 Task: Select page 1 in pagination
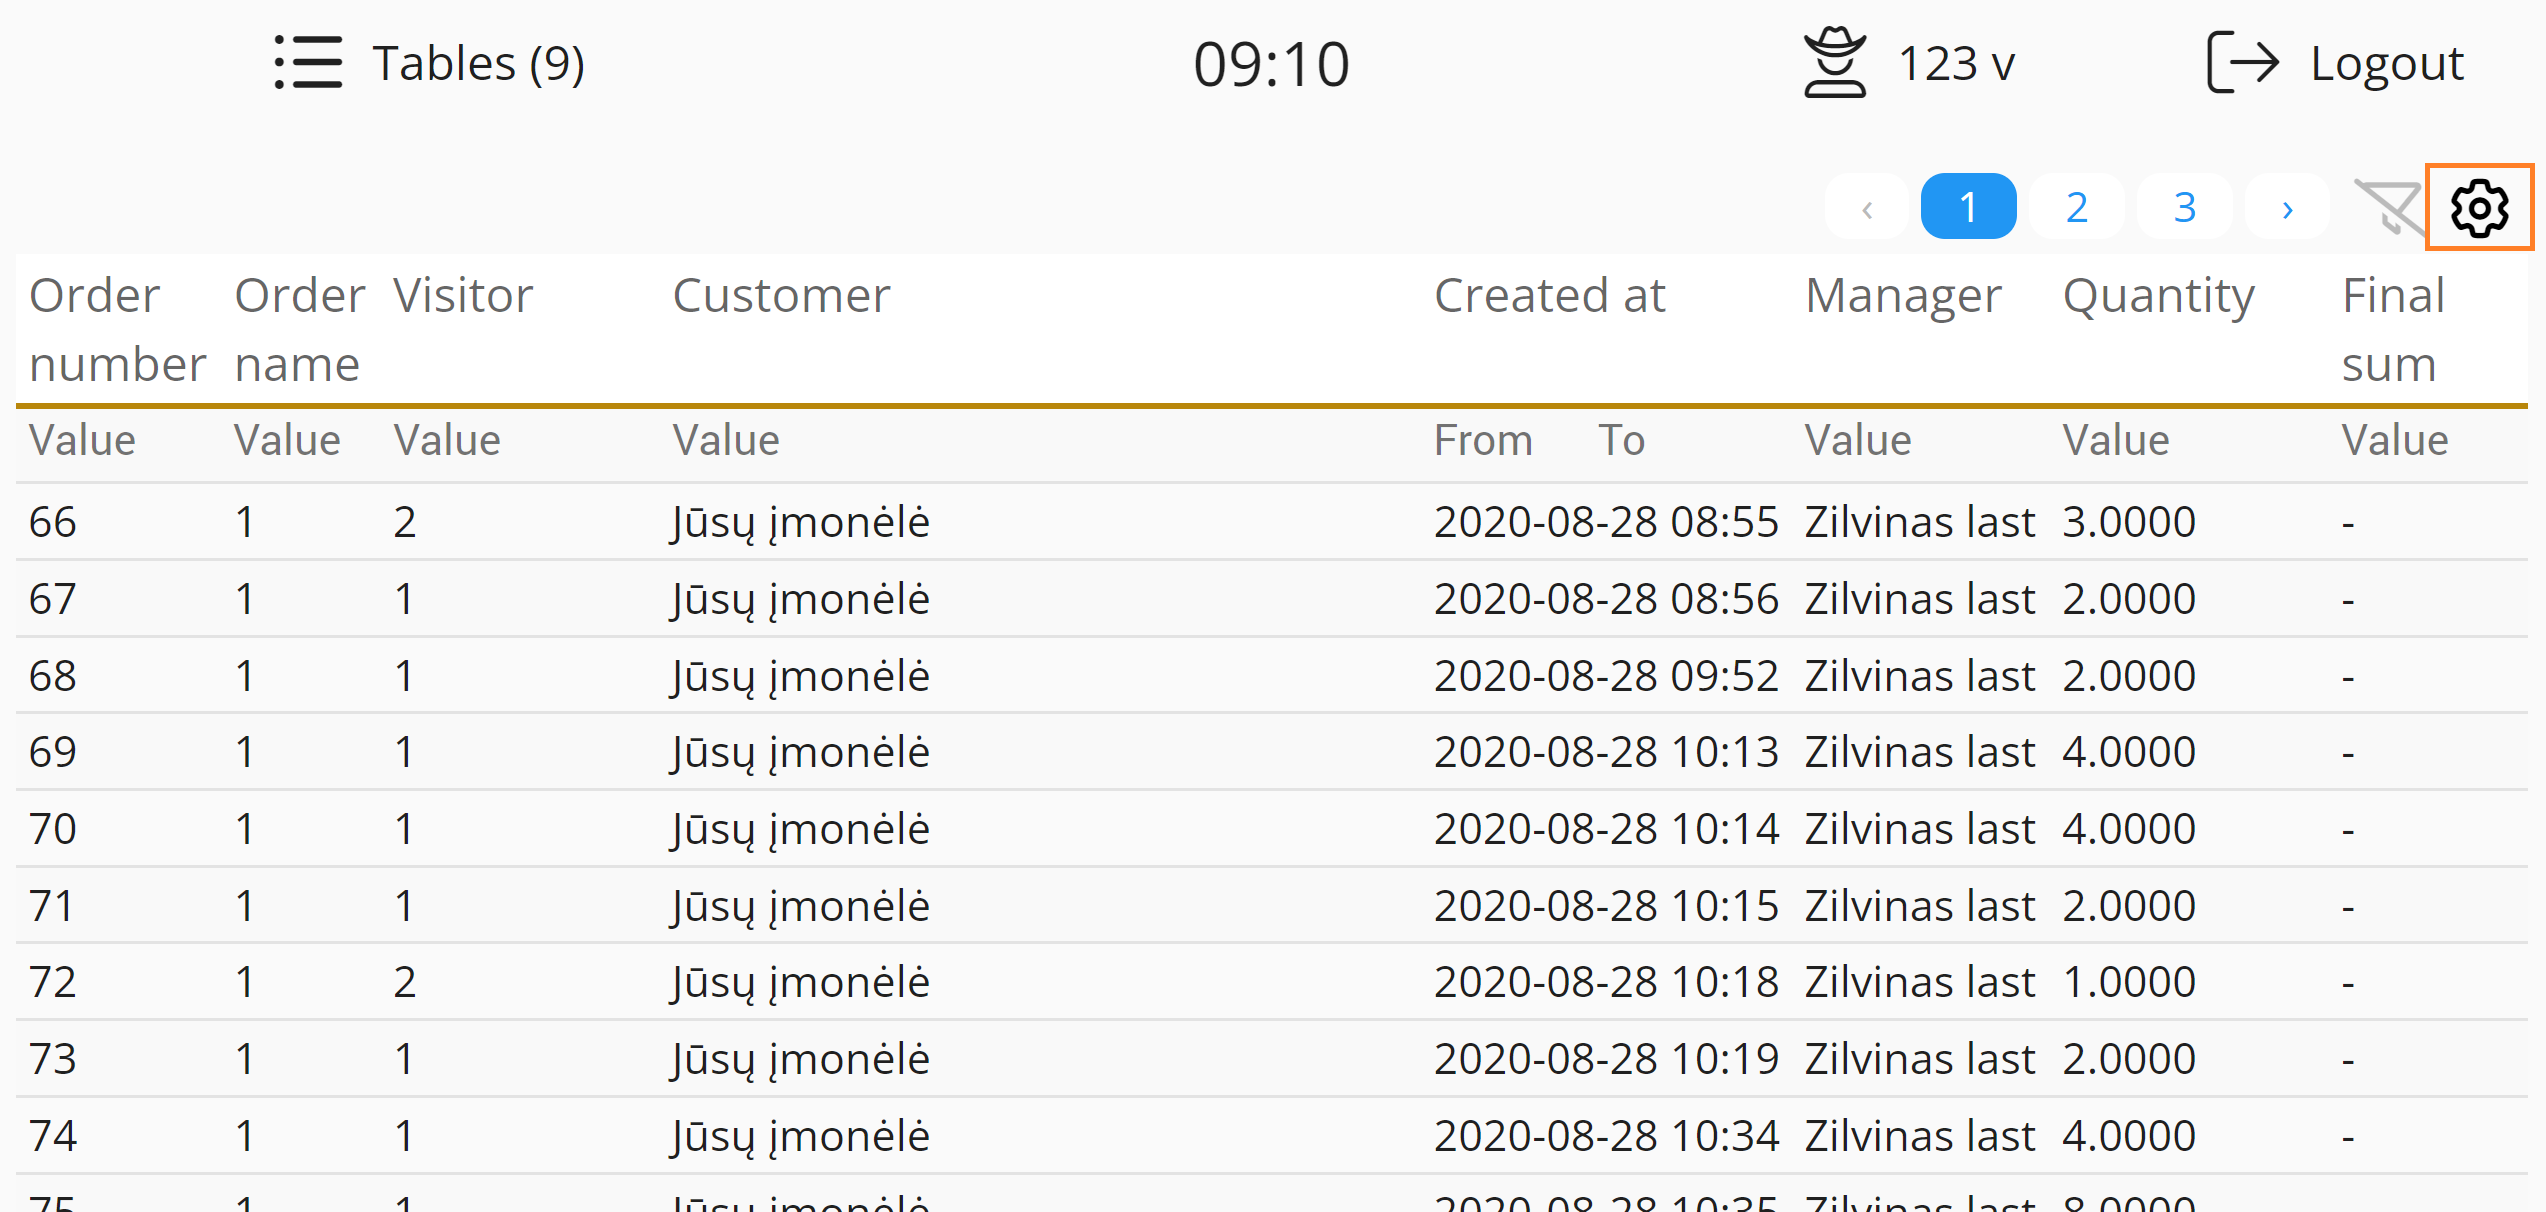click(x=1968, y=208)
